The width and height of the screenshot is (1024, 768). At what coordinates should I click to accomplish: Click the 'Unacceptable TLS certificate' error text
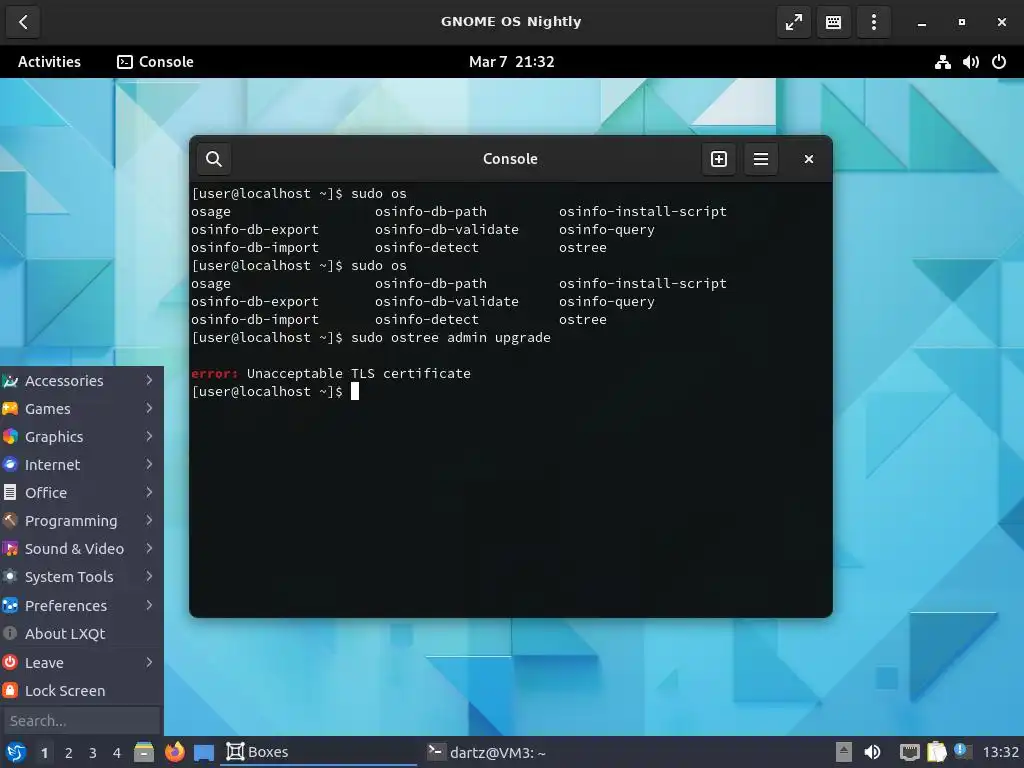coord(359,374)
